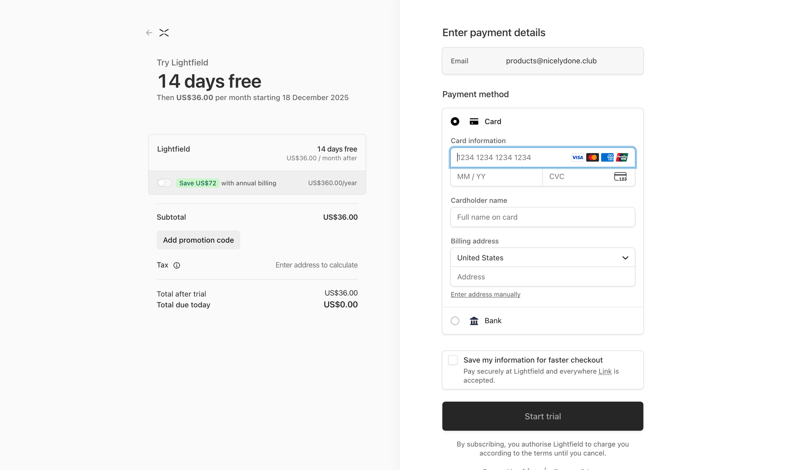The image size is (800, 470).
Task: Click the MM / YY expiry field
Action: [x=496, y=177]
